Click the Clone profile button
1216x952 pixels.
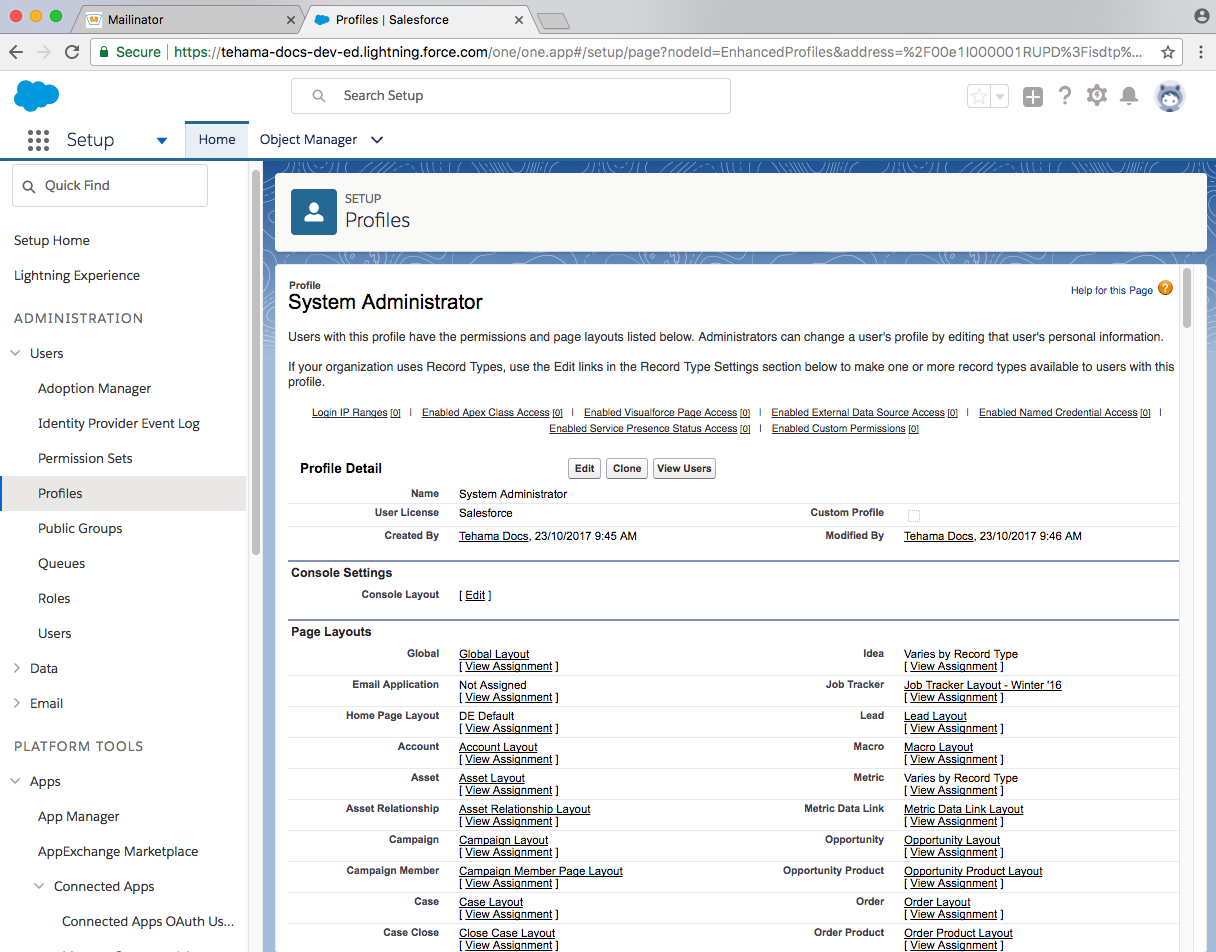(627, 468)
